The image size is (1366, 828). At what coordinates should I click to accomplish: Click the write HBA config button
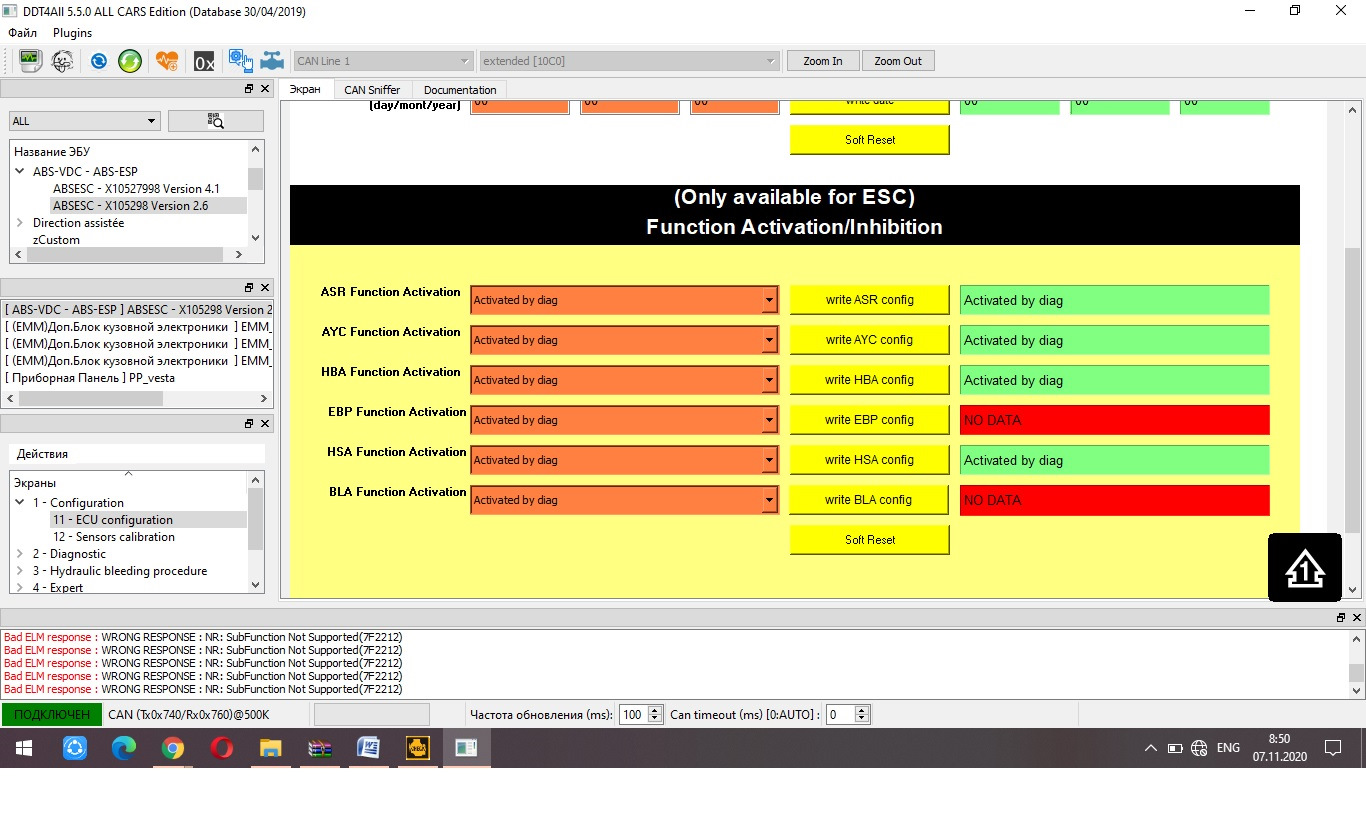coord(869,380)
